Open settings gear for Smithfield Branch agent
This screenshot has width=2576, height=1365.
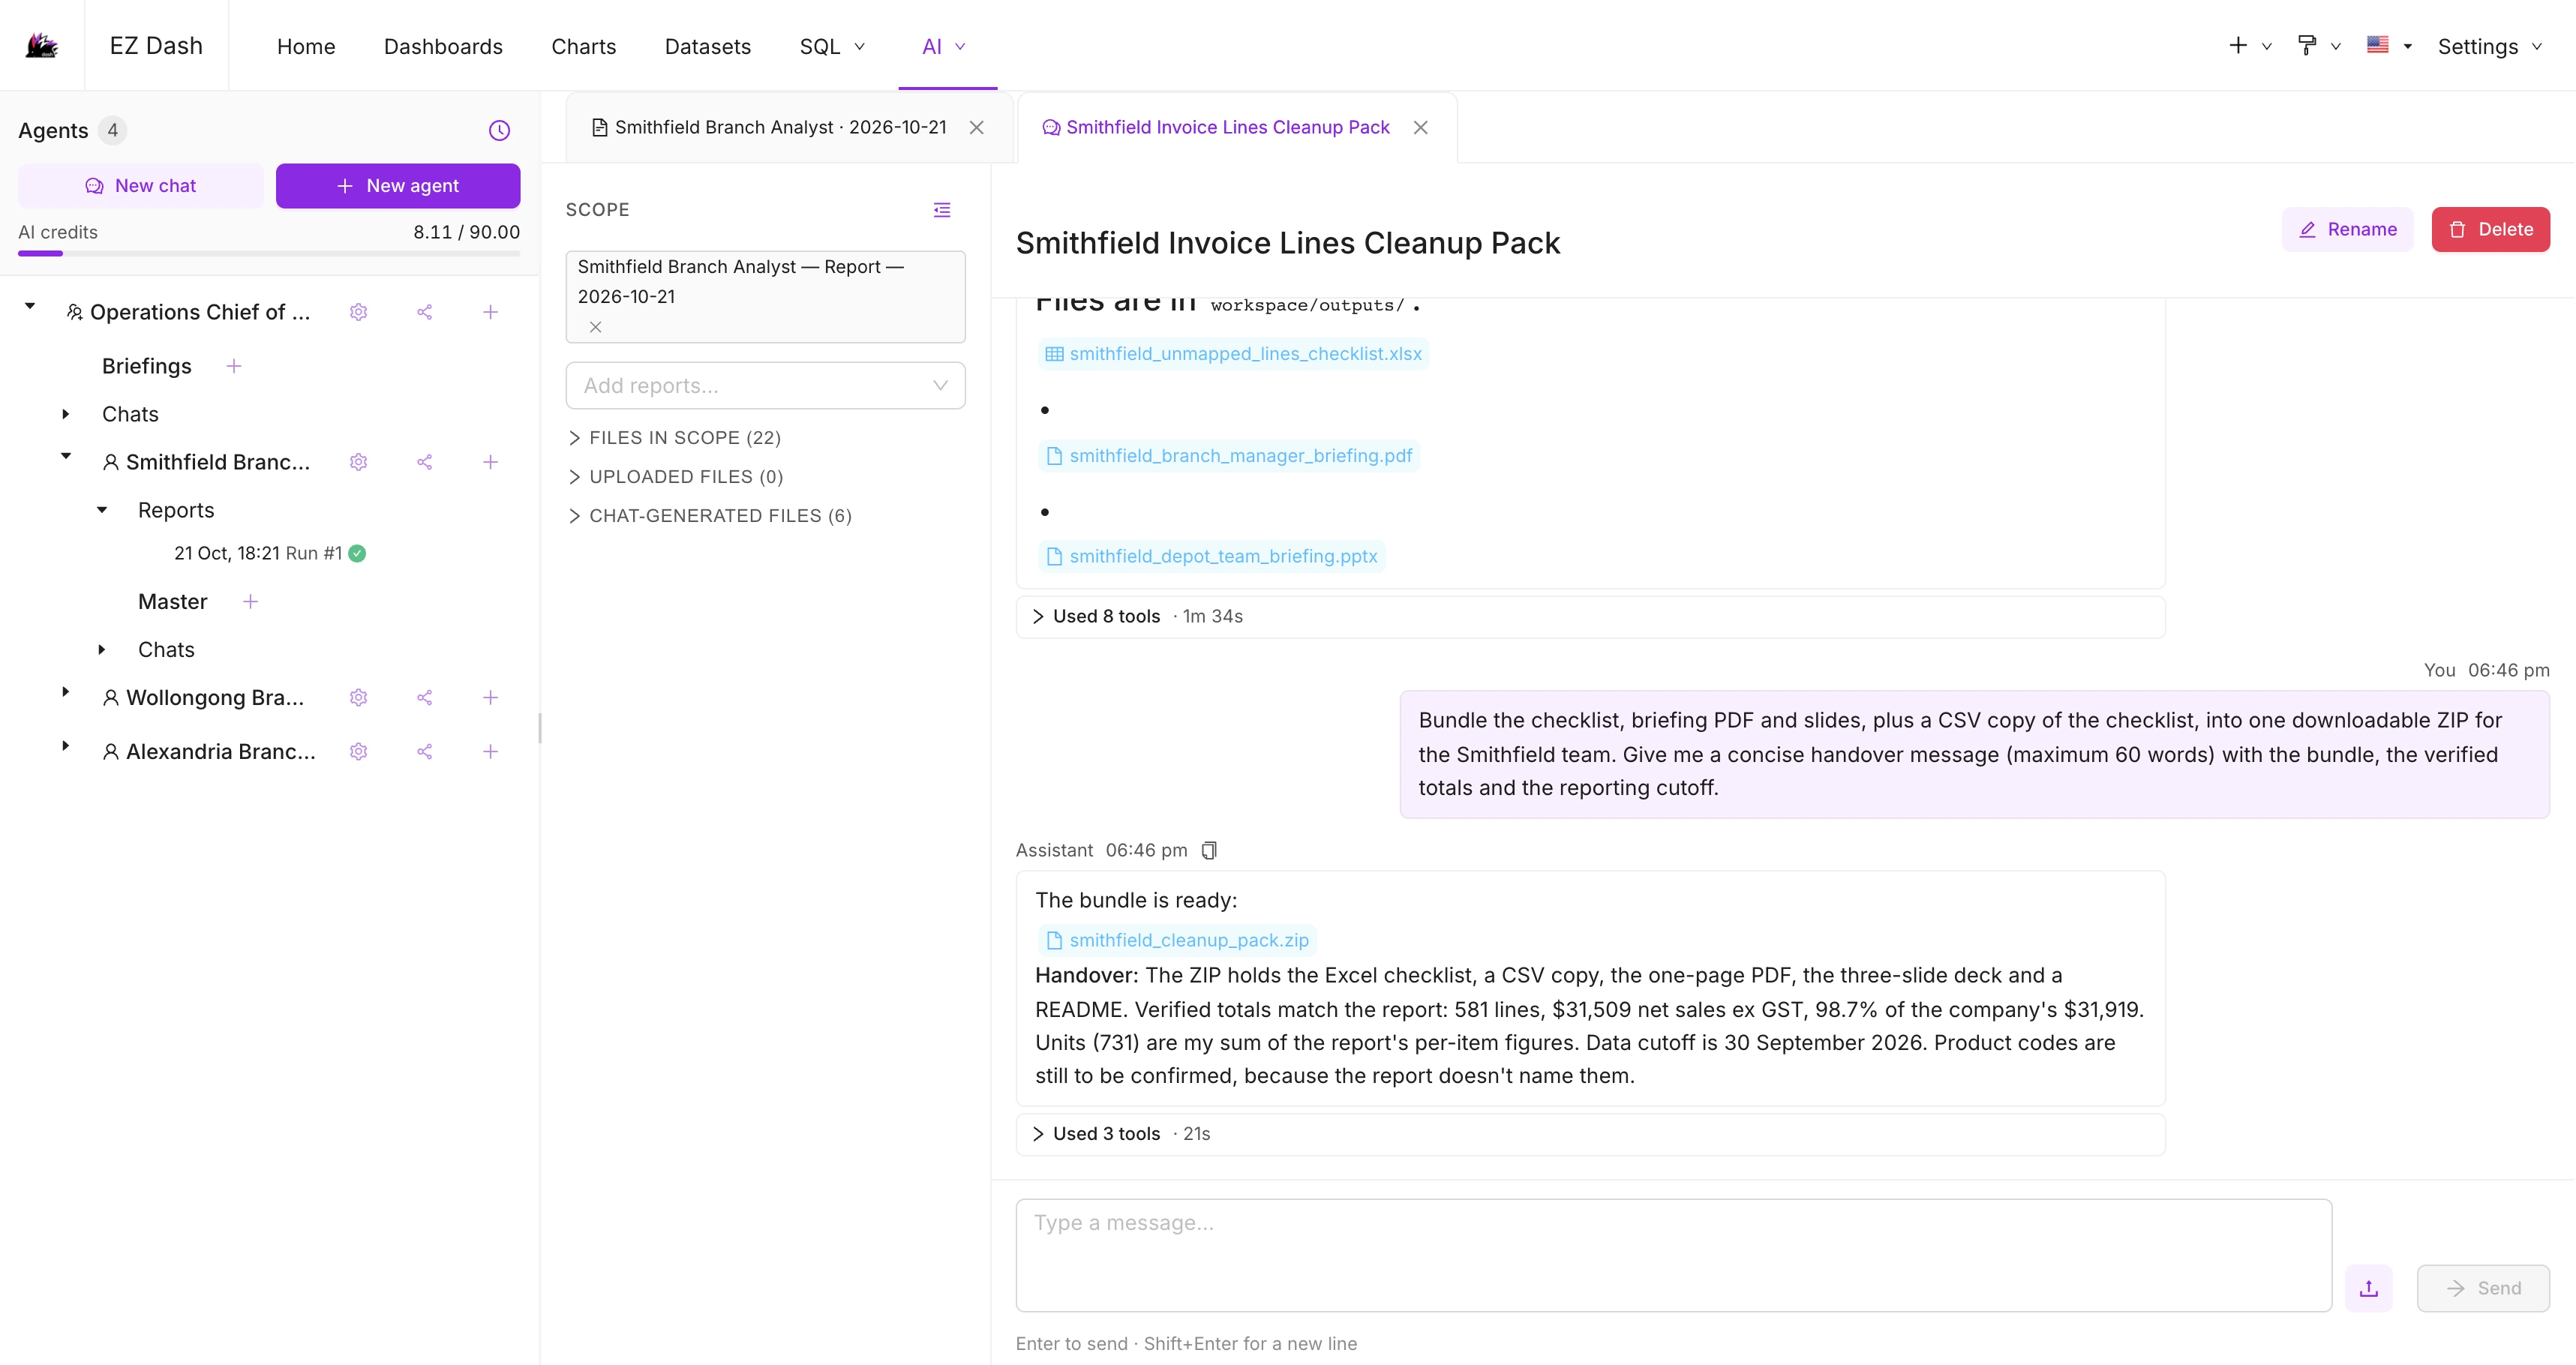[359, 462]
